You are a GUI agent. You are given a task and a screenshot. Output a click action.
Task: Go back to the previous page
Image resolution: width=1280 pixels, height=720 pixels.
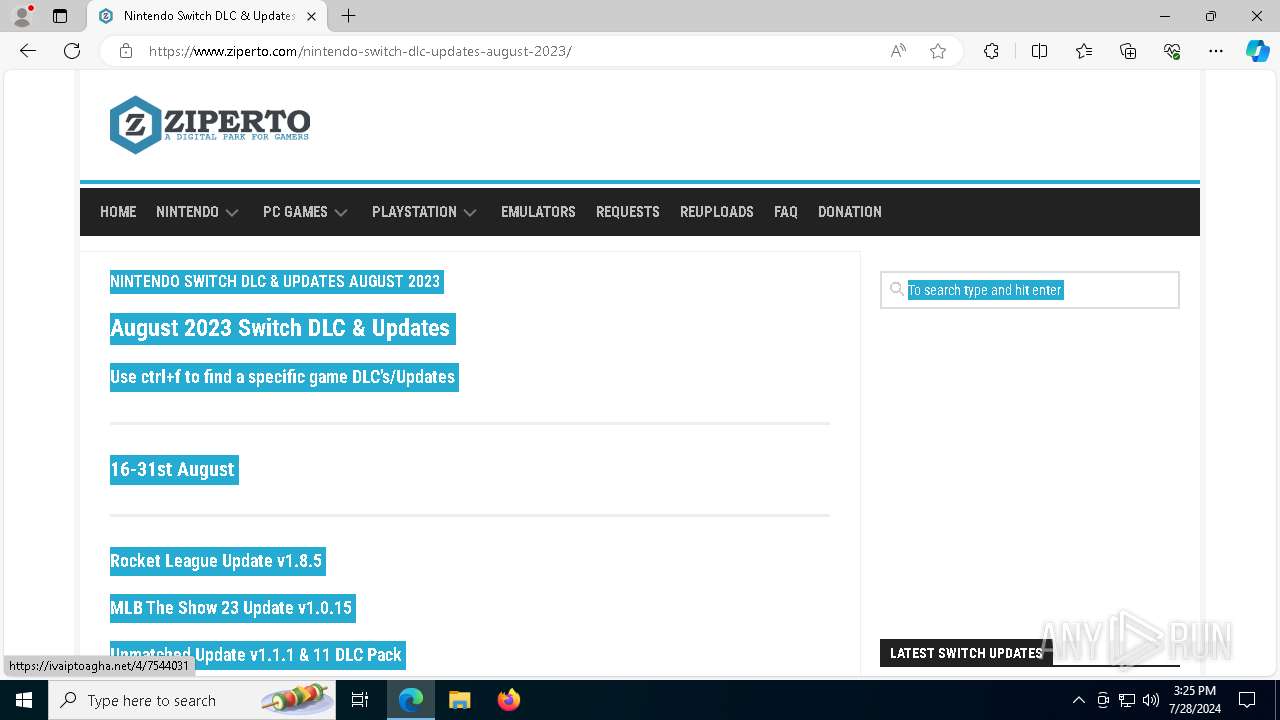click(x=28, y=51)
